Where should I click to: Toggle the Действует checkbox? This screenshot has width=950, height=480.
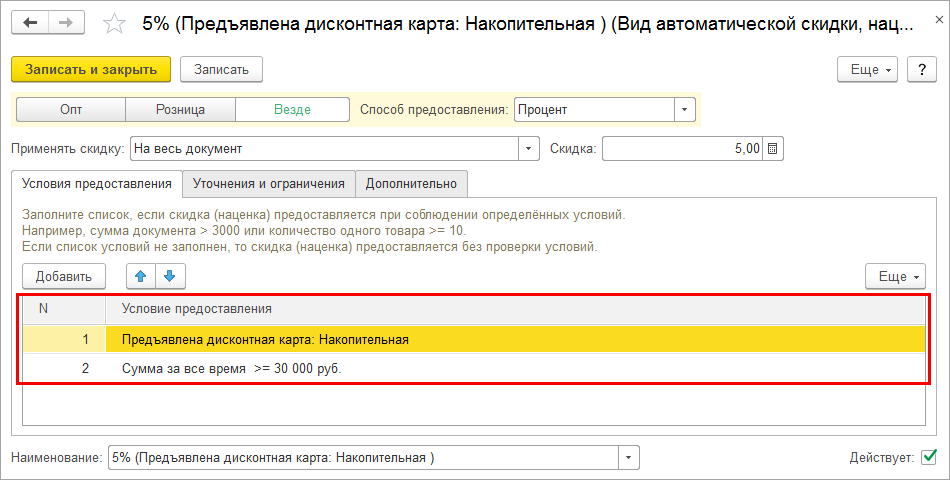(x=928, y=458)
